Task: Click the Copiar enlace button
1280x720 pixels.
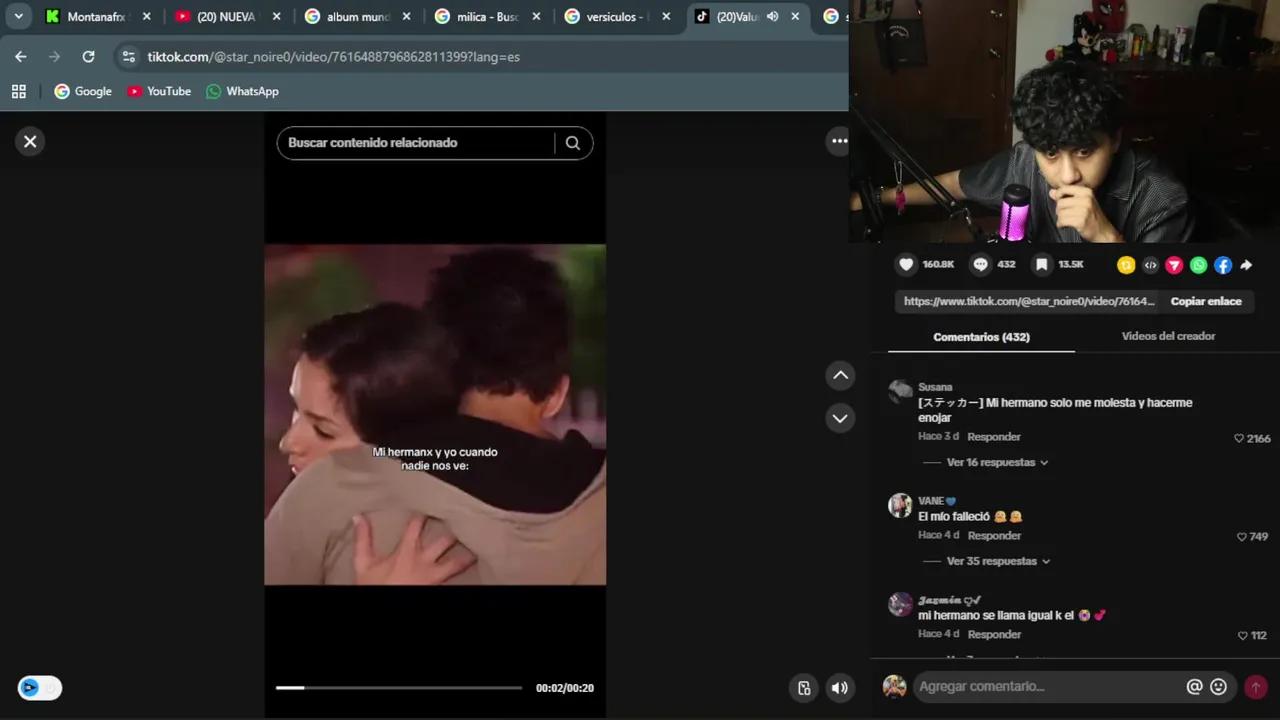Action: coord(1206,301)
